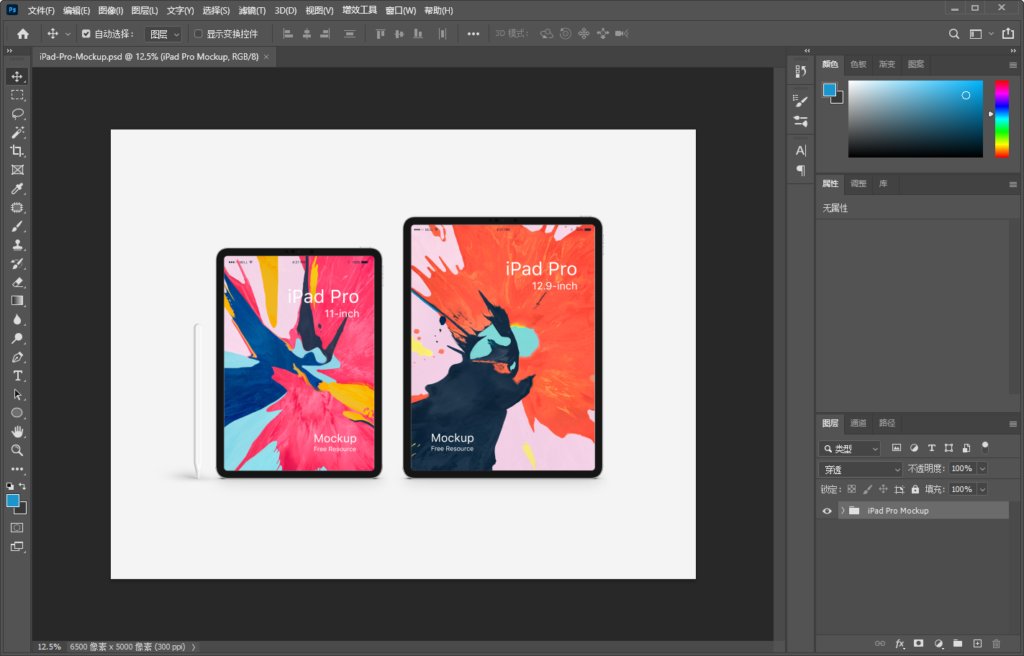Toggle lock all layer icon
This screenshot has height=656, width=1024.
[915, 489]
